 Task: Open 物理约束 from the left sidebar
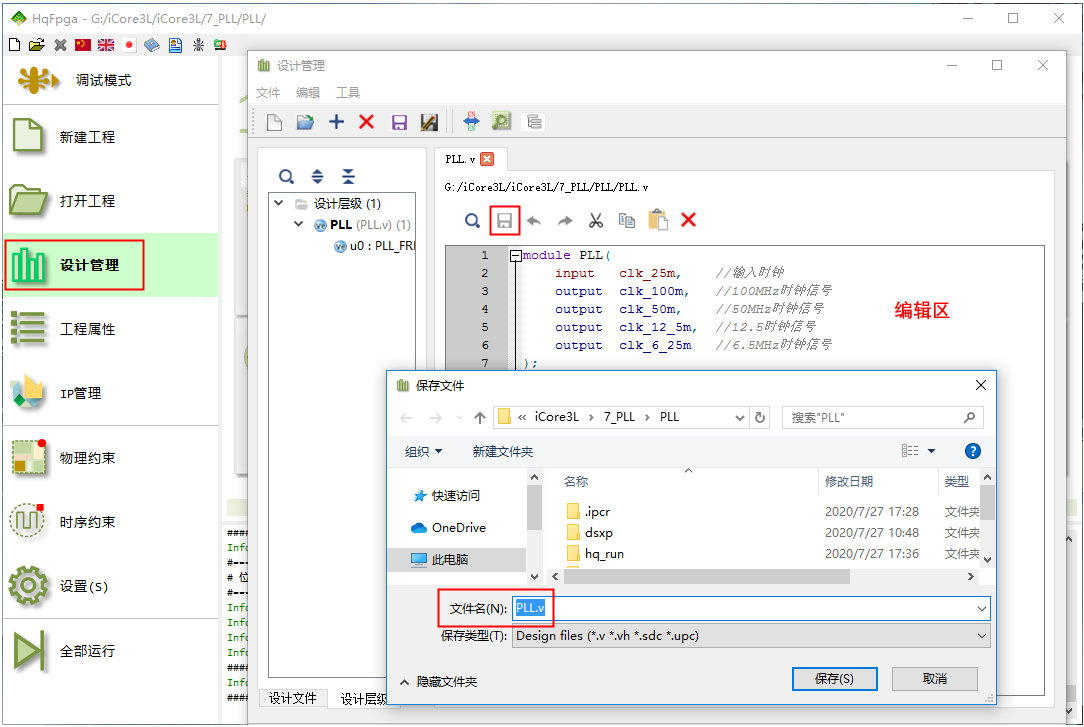[x=87, y=458]
